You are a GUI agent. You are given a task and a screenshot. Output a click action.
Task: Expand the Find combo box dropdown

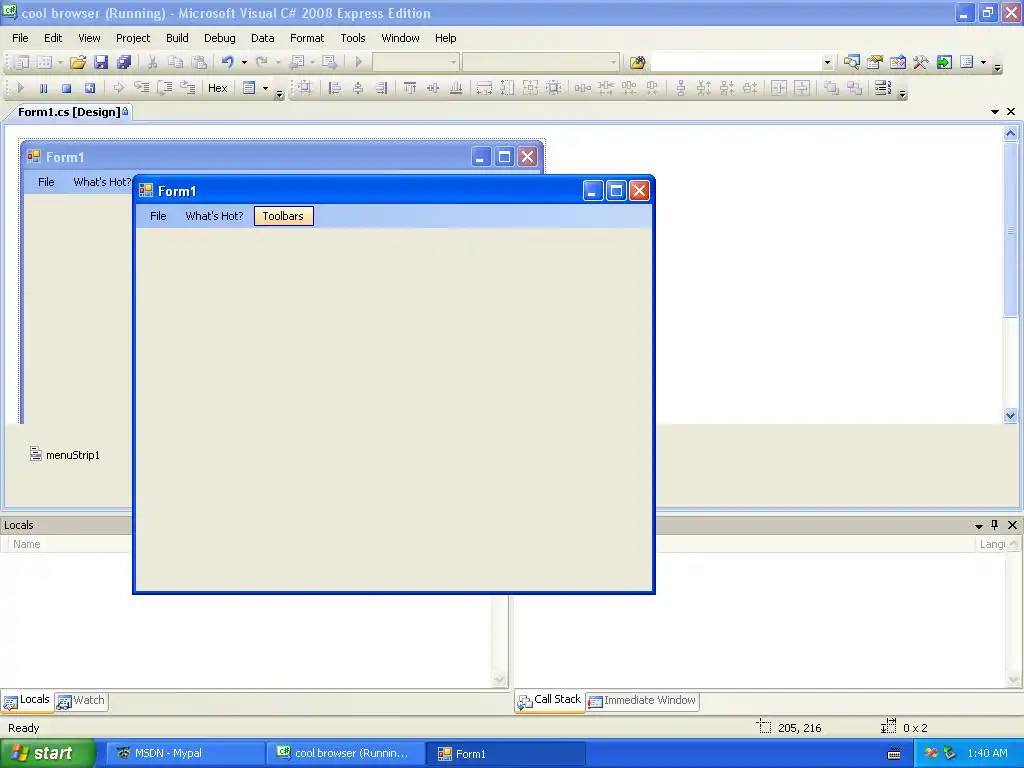tap(827, 62)
